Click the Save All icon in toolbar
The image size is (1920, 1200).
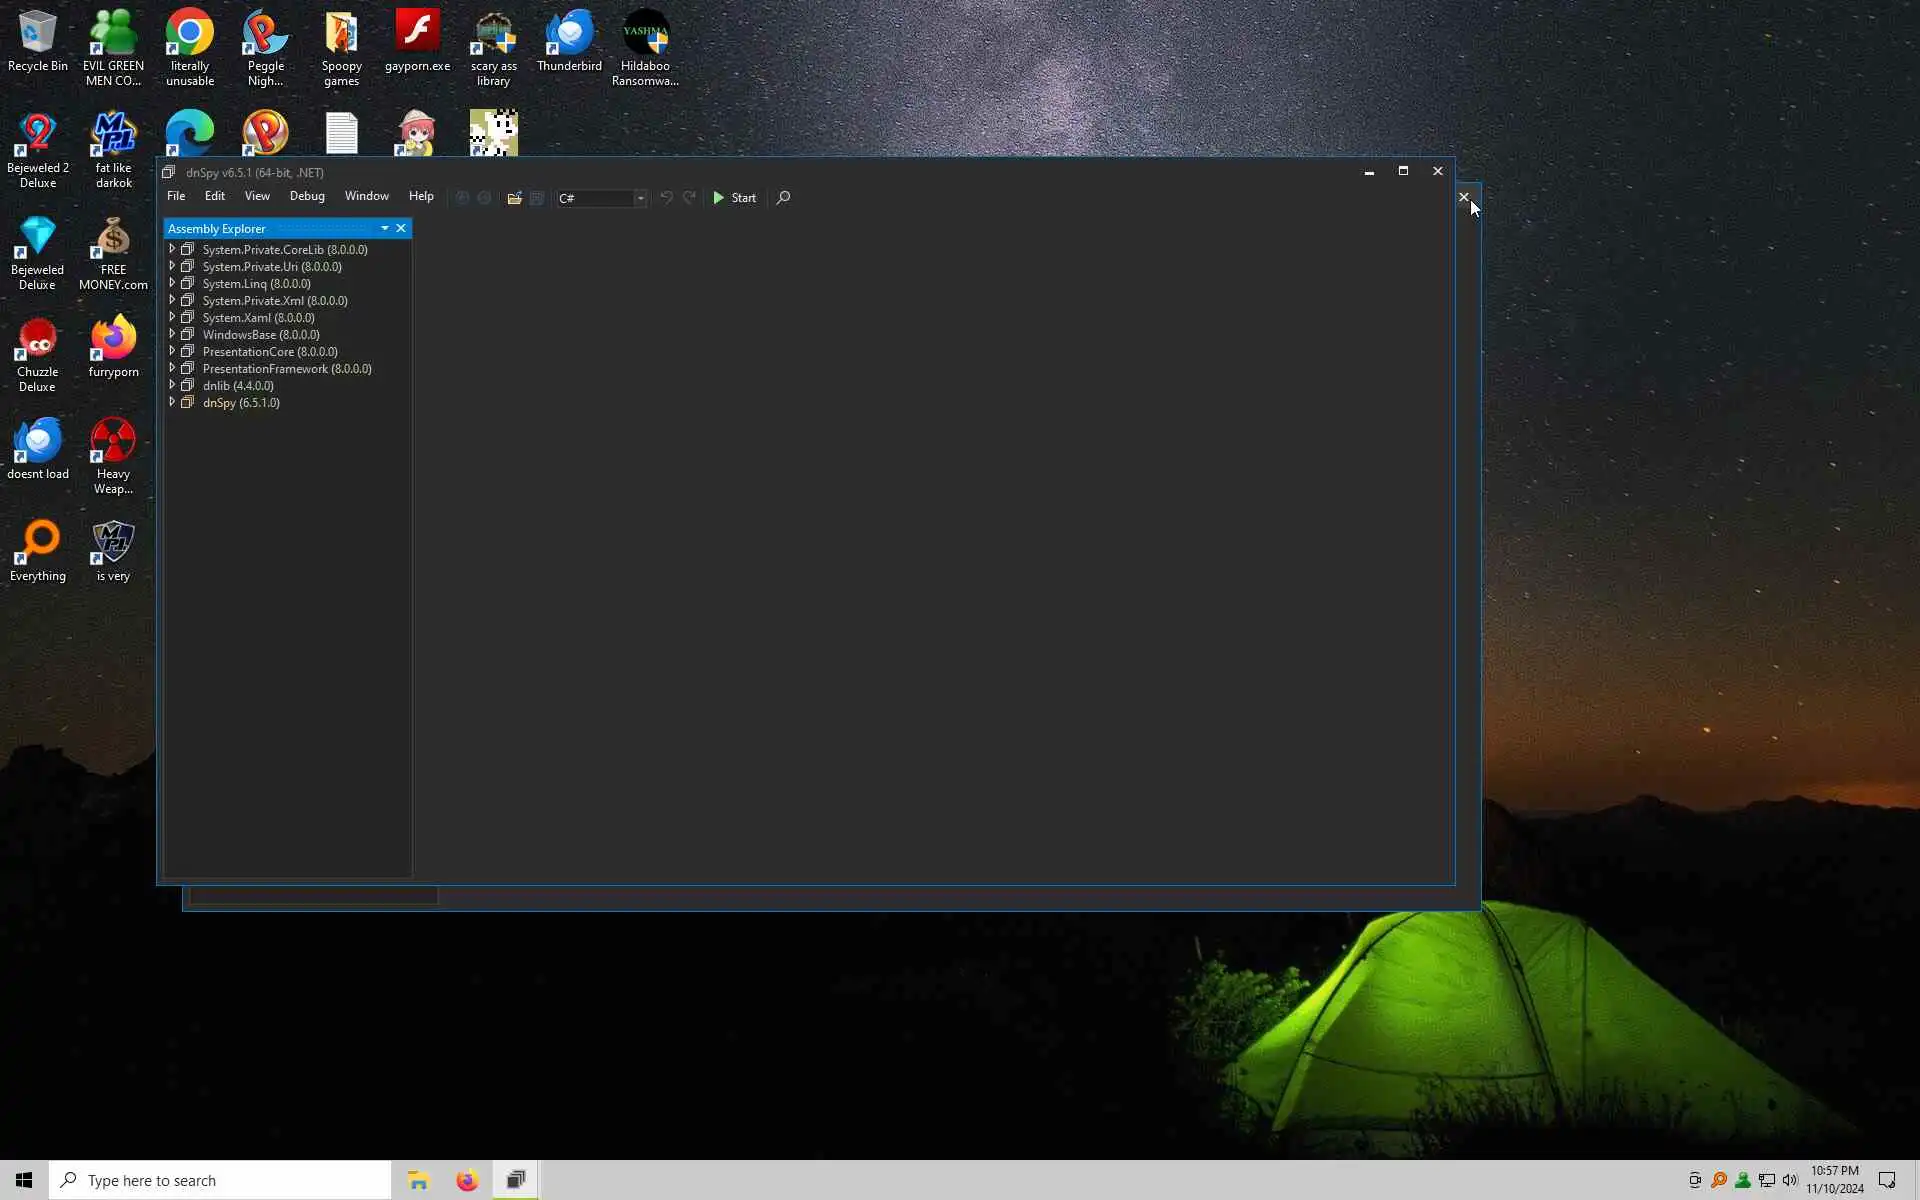pyautogui.click(x=537, y=198)
